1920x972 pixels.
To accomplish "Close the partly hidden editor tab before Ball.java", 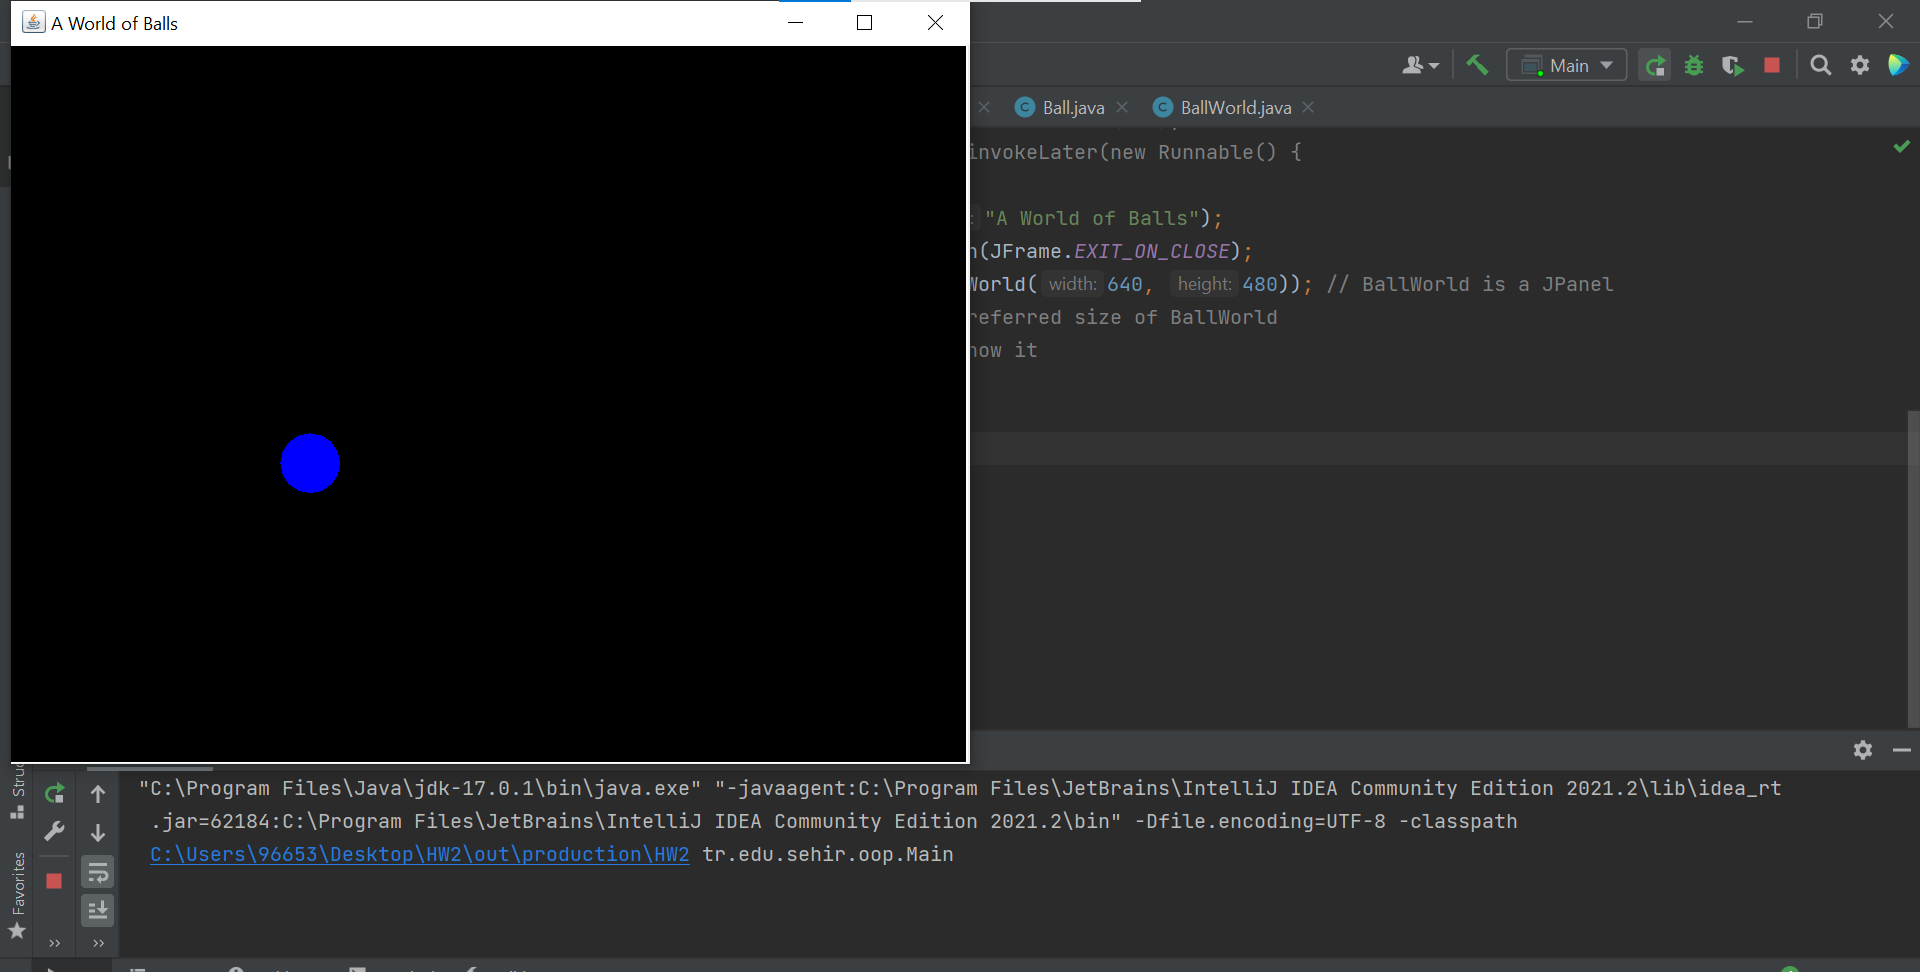I will [x=984, y=107].
